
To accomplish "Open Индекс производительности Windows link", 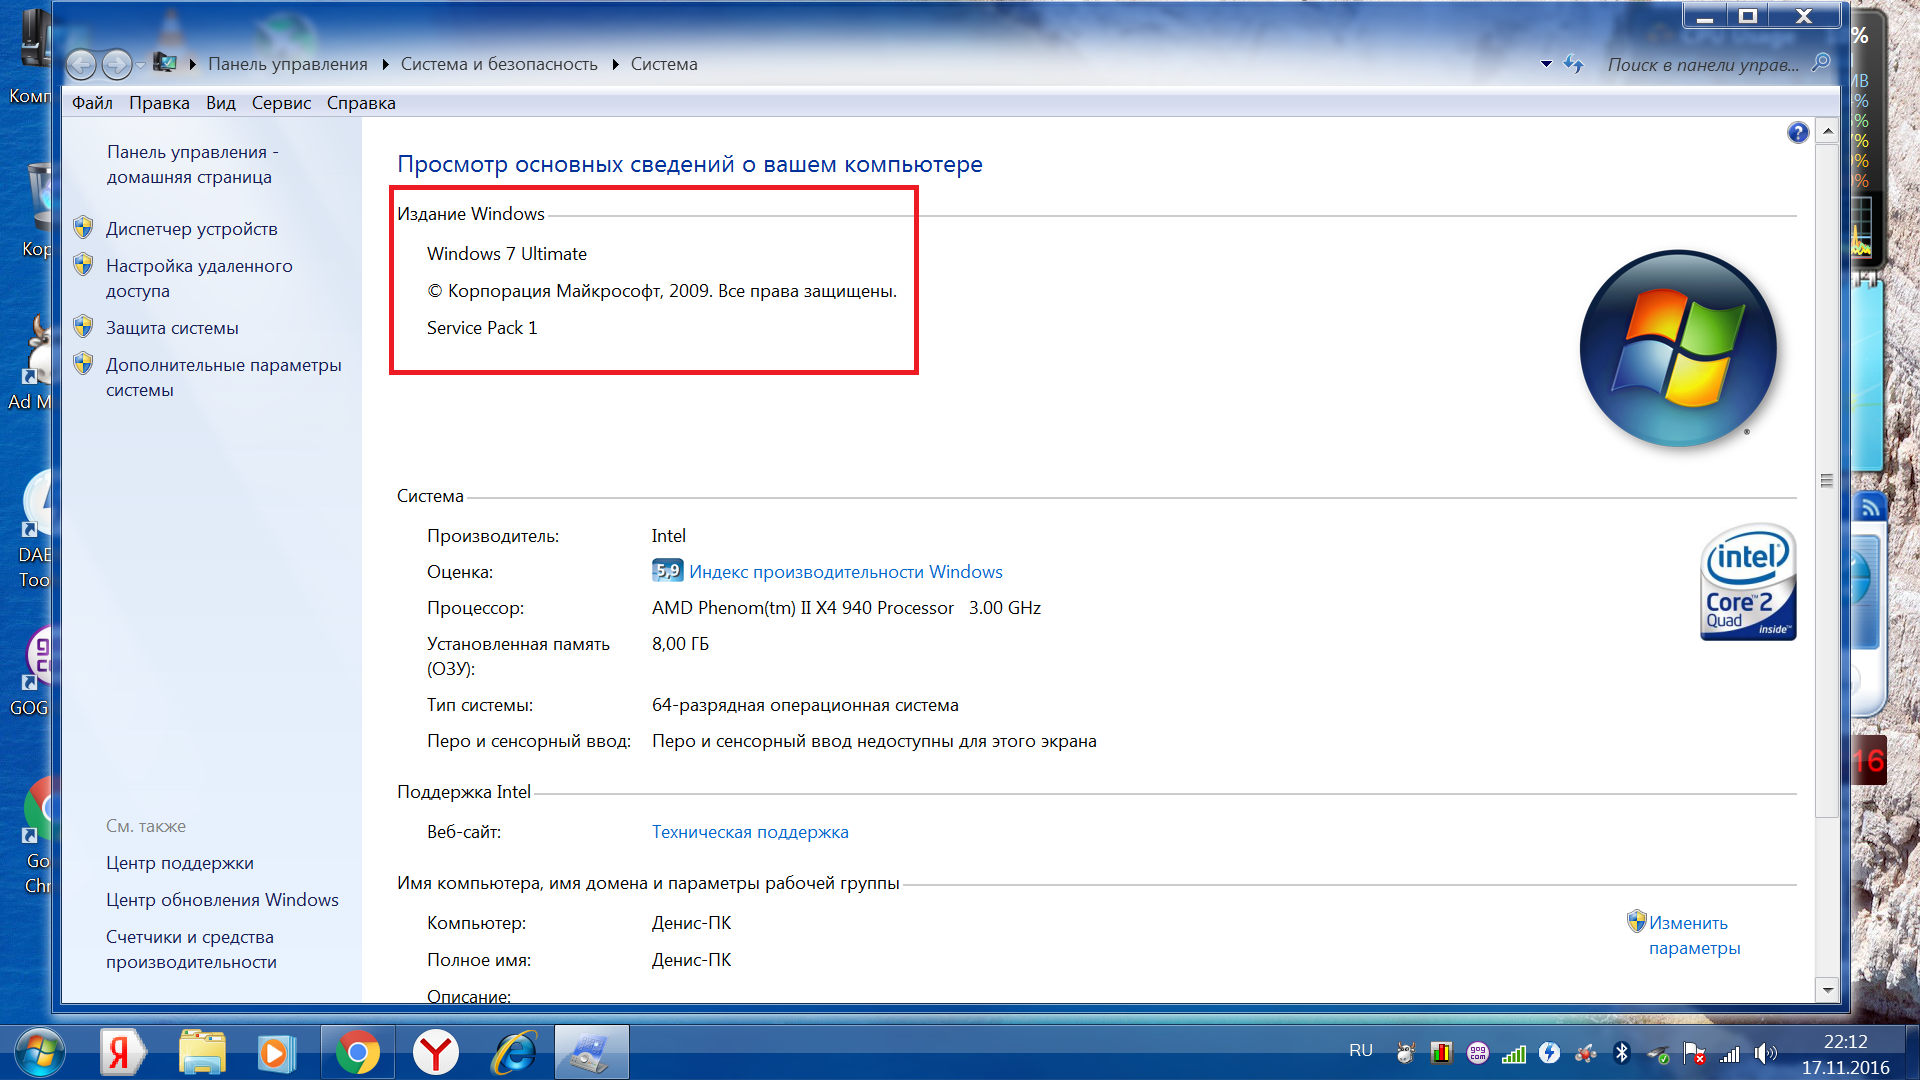I will tap(846, 572).
